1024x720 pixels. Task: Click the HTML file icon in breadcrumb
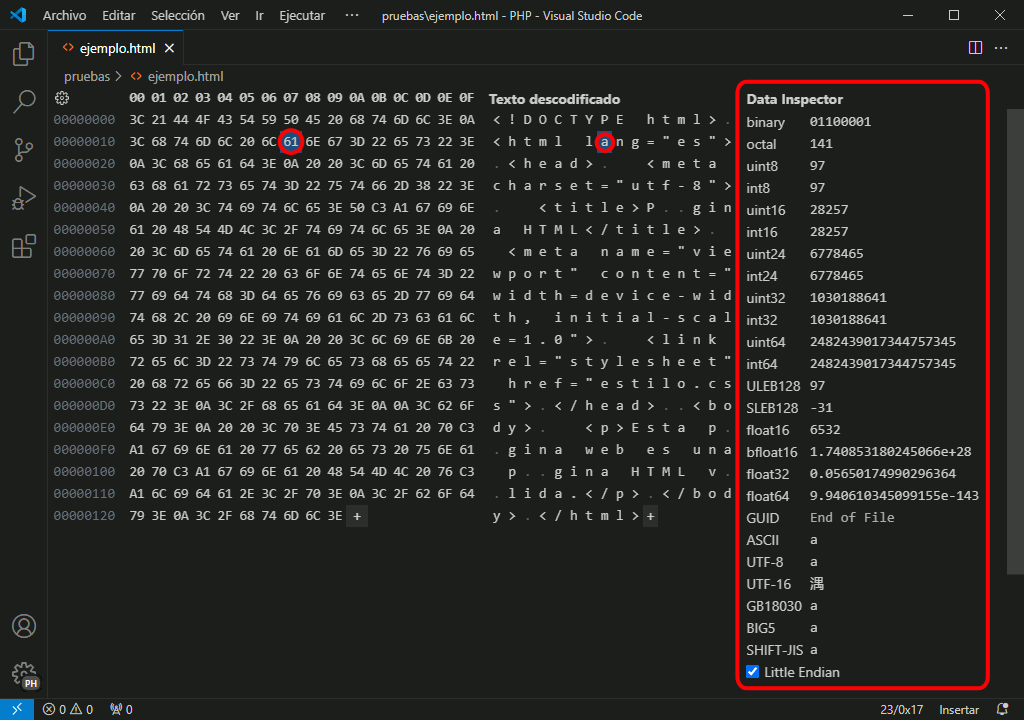tap(136, 76)
